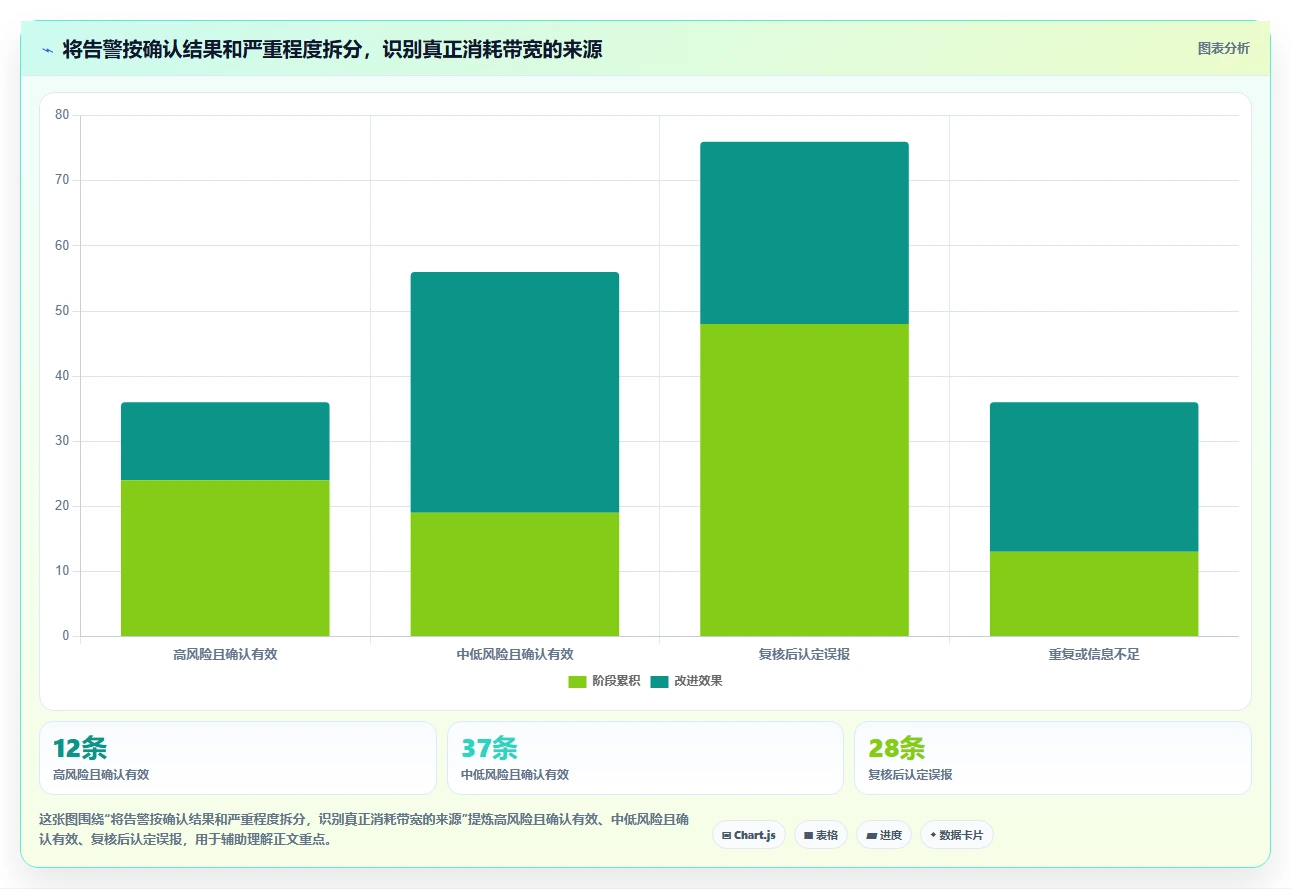This screenshot has height=889, width=1291.
Task: Click the y-axis value 80
Action: pyautogui.click(x=62, y=115)
